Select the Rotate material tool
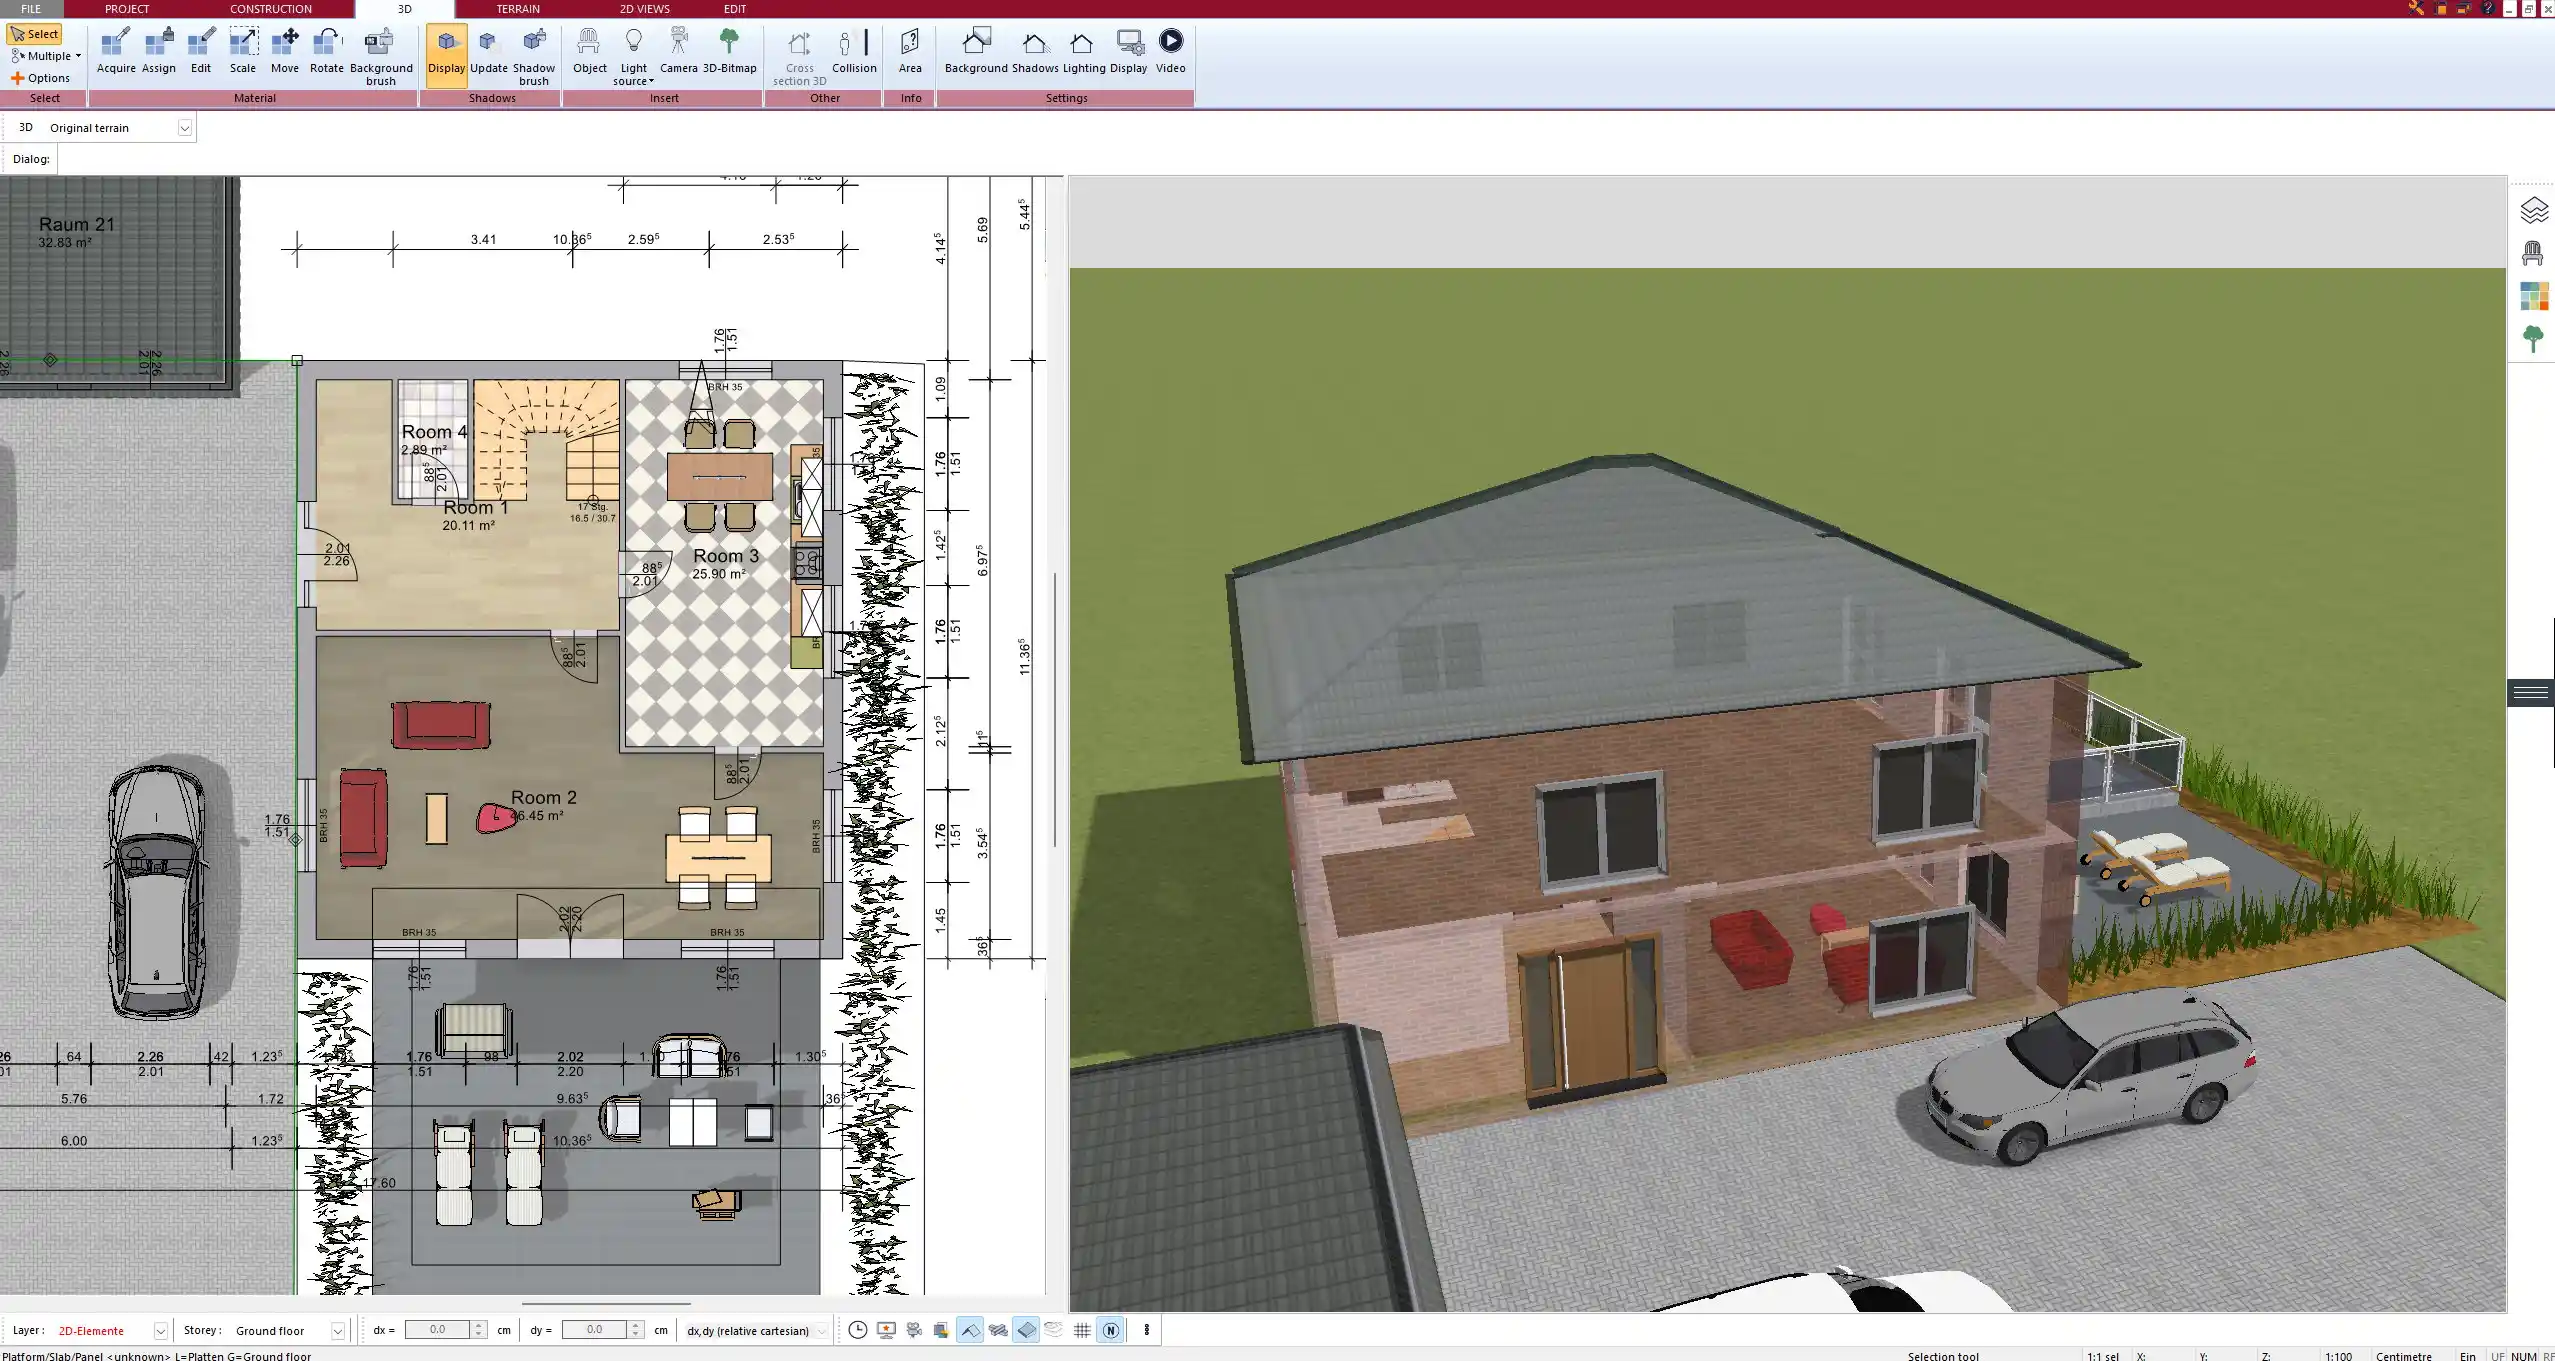This screenshot has width=2555, height=1361. [x=326, y=51]
